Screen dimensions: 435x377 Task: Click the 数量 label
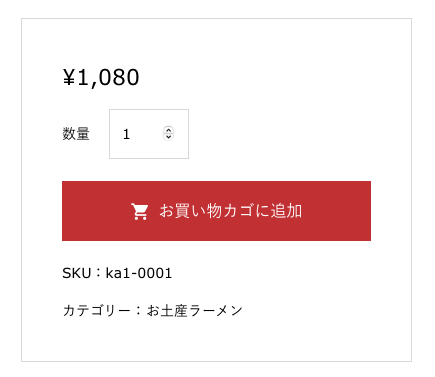coord(76,134)
